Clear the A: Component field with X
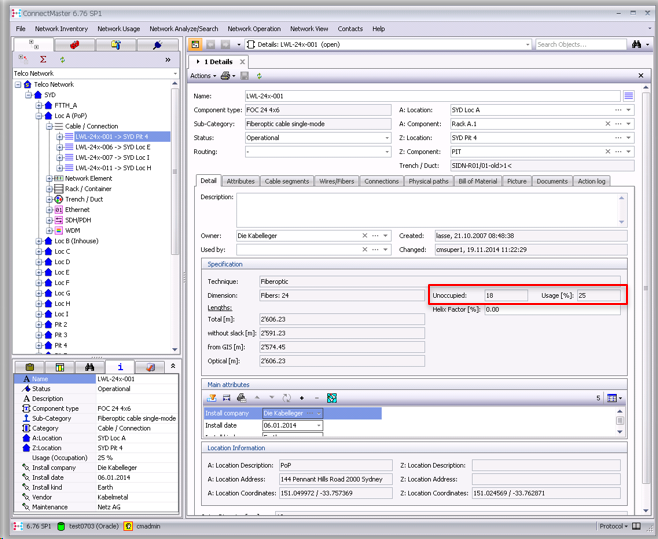The height and width of the screenshot is (539, 658). click(608, 124)
